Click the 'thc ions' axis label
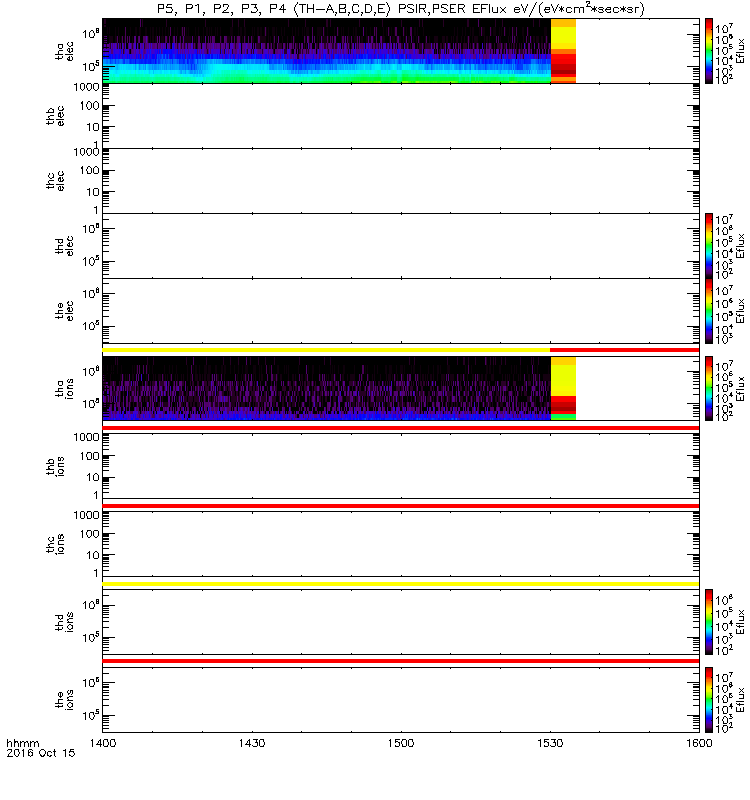 [x=55, y=544]
